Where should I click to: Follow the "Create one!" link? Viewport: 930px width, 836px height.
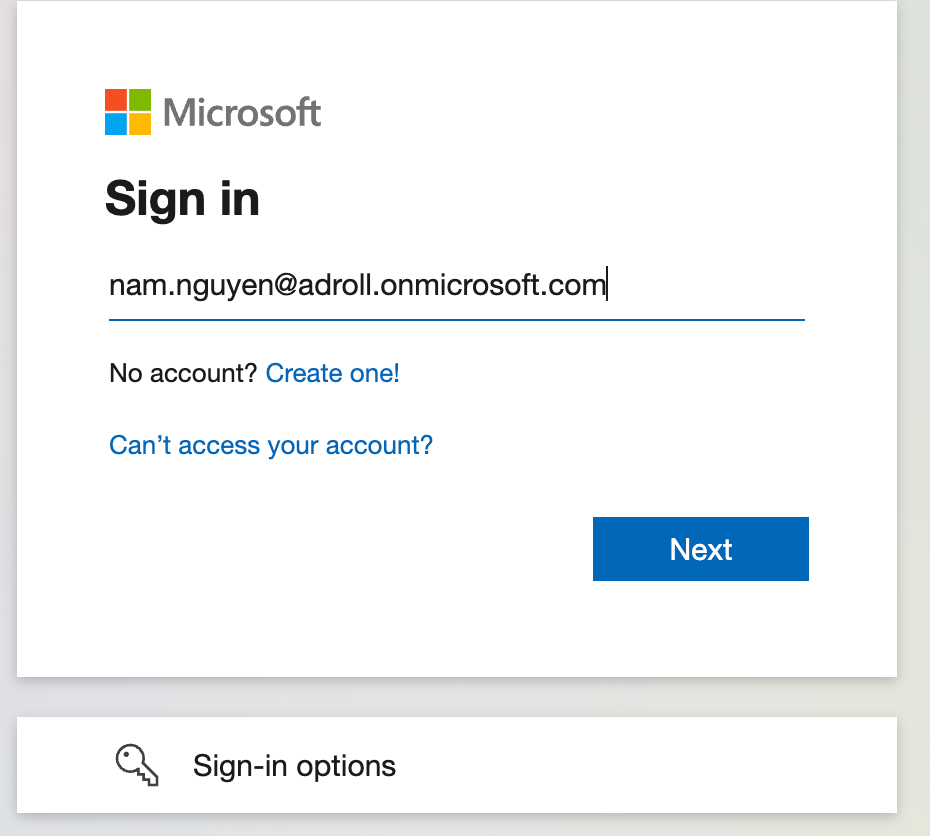pyautogui.click(x=332, y=374)
